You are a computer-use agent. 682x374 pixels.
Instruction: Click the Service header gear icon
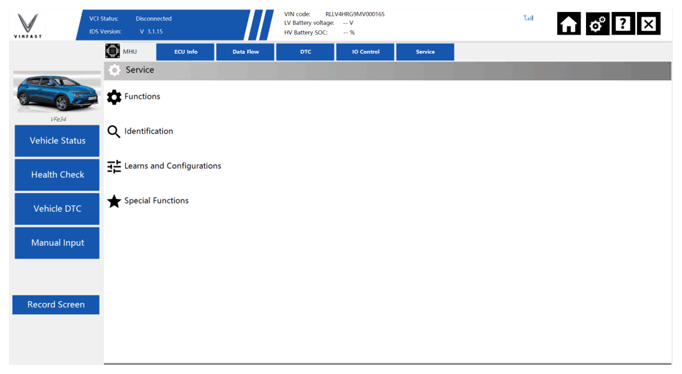(114, 70)
